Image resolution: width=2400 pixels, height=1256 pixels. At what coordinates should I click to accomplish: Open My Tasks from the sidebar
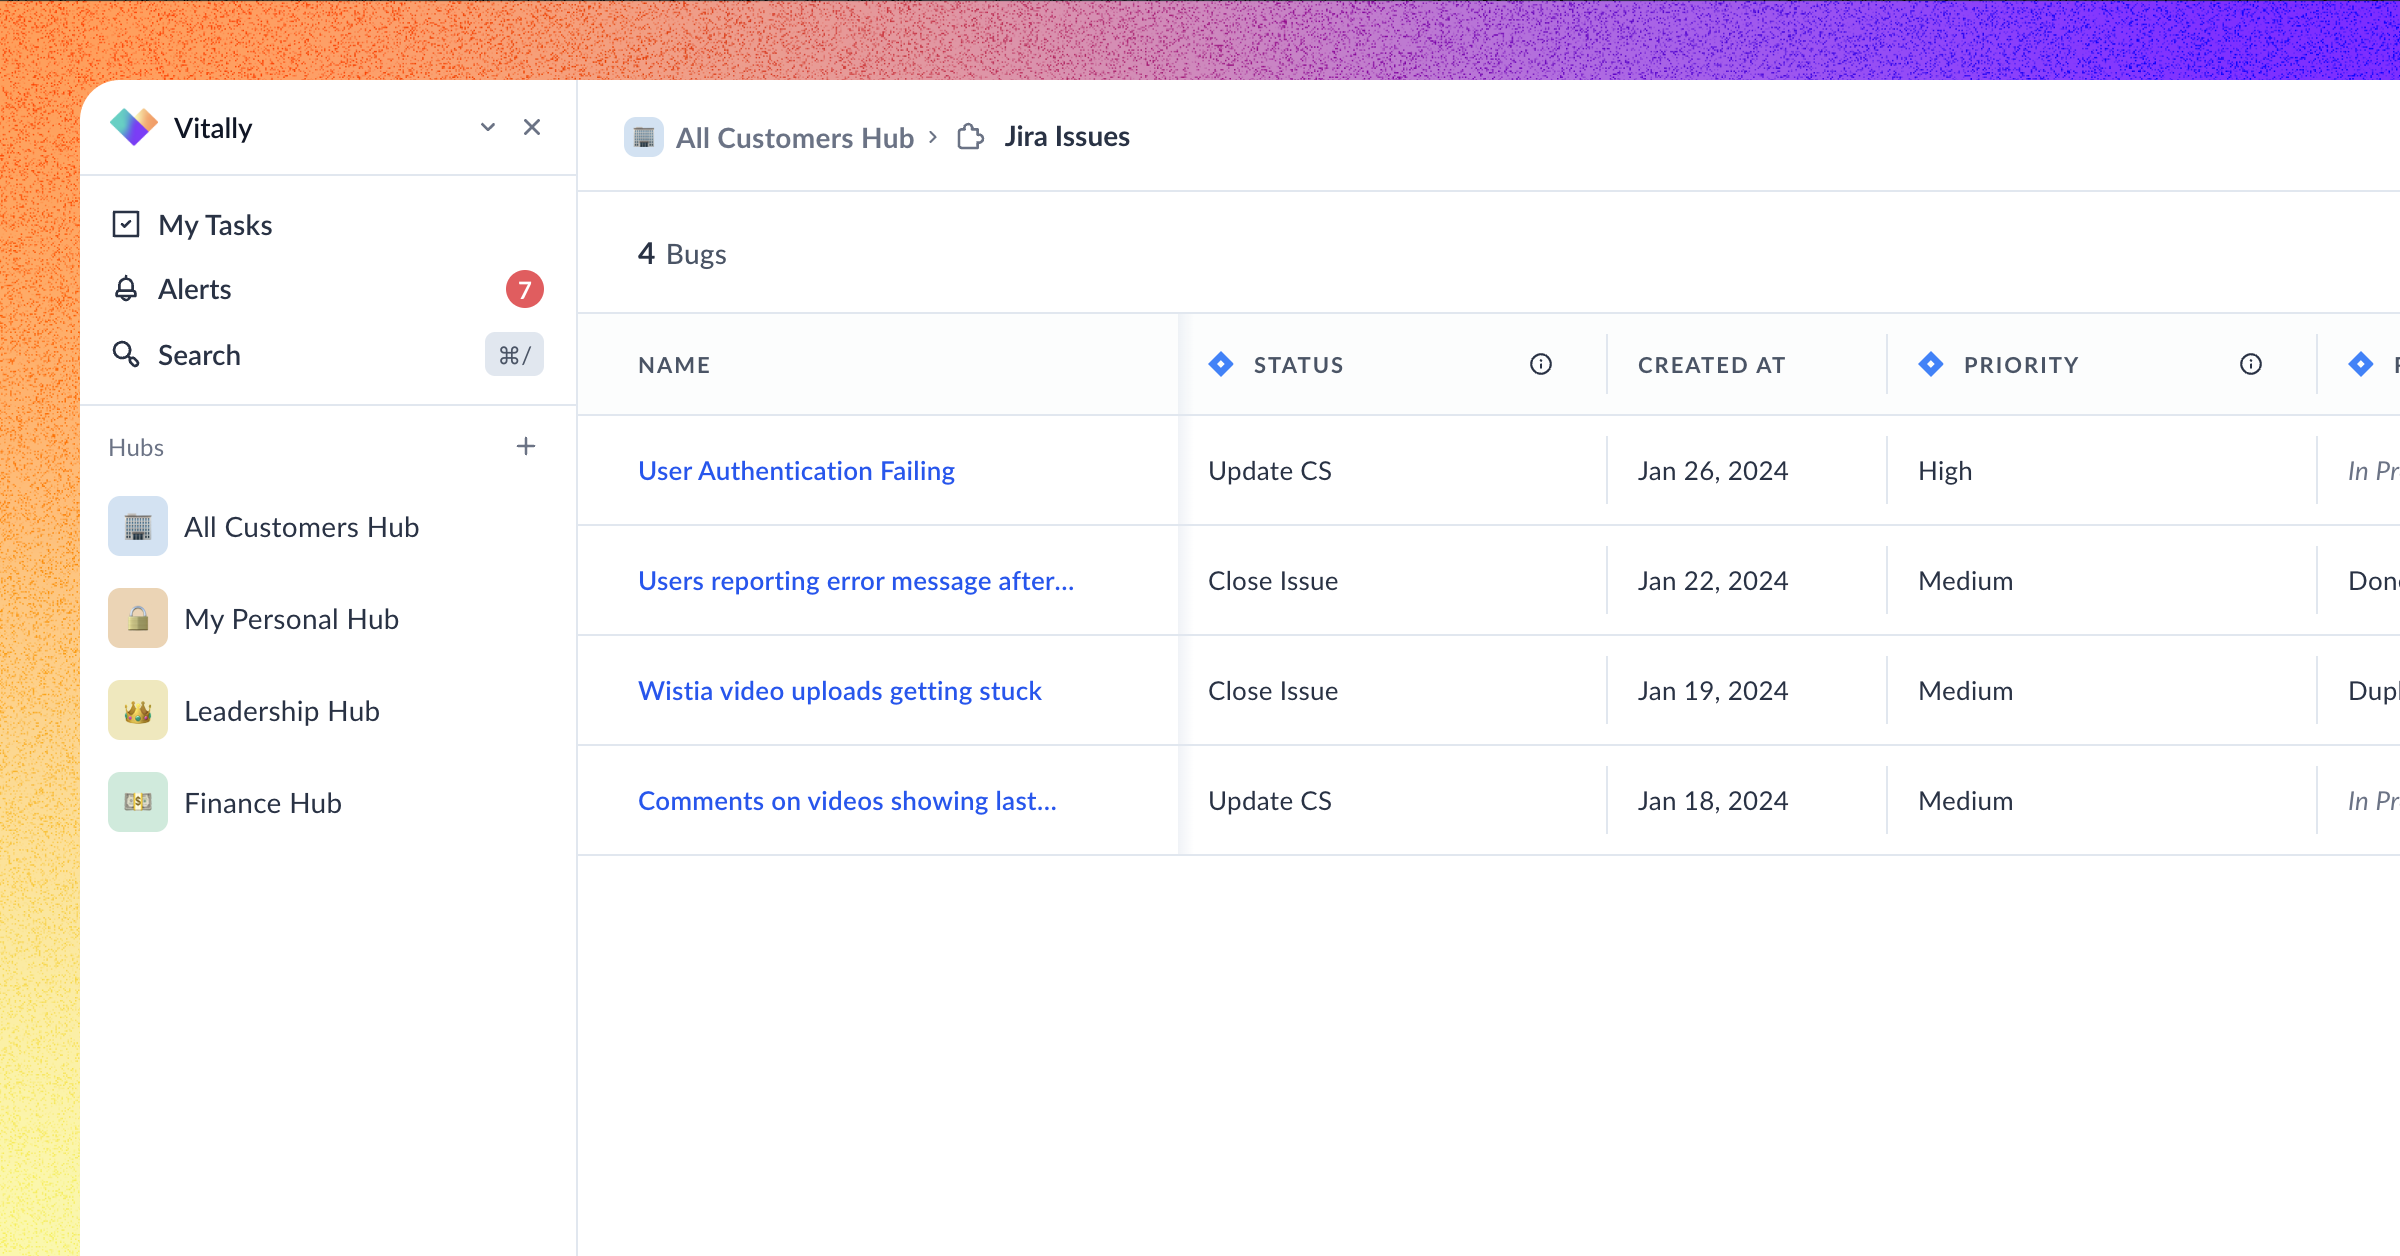coord(215,224)
